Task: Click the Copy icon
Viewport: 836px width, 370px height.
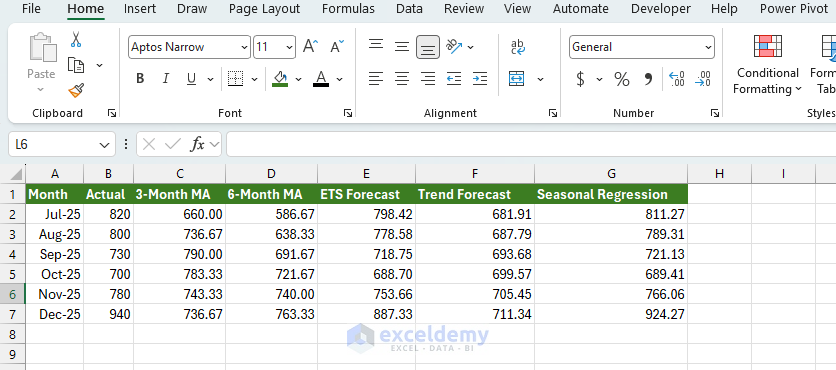Action: coord(76,65)
